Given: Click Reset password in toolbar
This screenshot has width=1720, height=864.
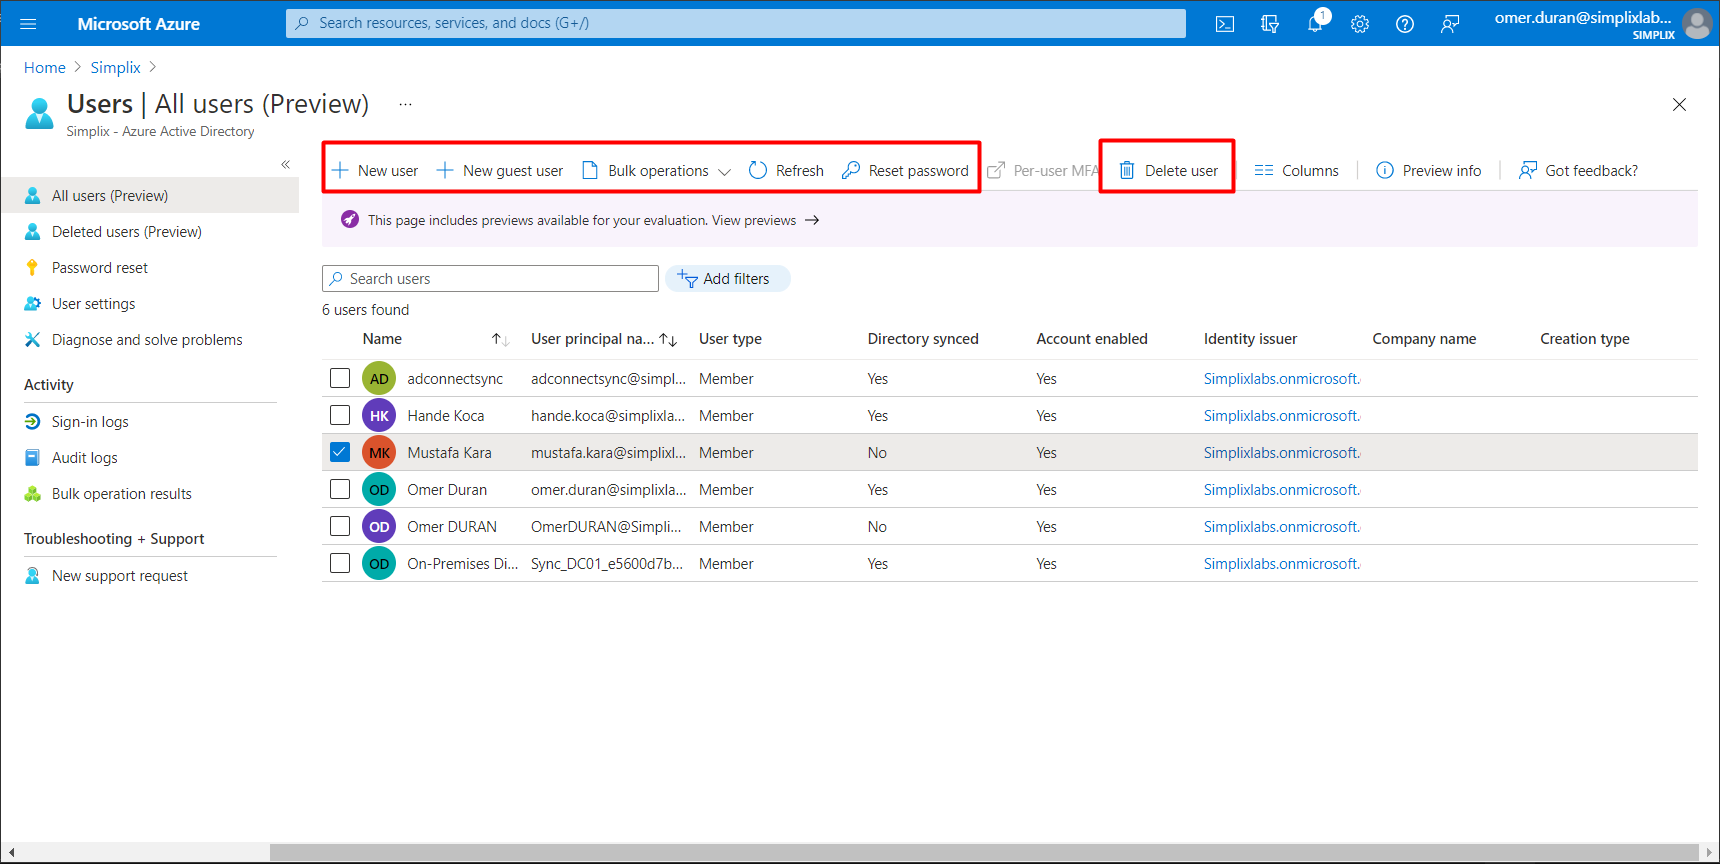Looking at the screenshot, I should pos(906,171).
